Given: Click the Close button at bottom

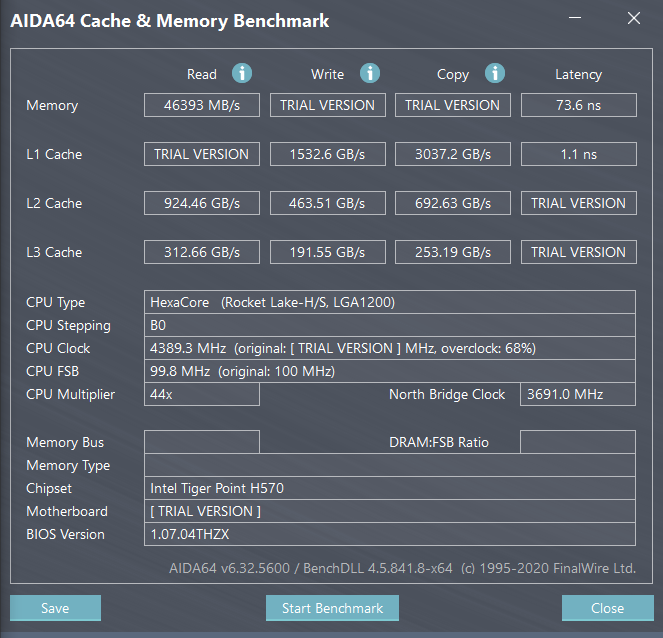Looking at the screenshot, I should click(x=608, y=608).
